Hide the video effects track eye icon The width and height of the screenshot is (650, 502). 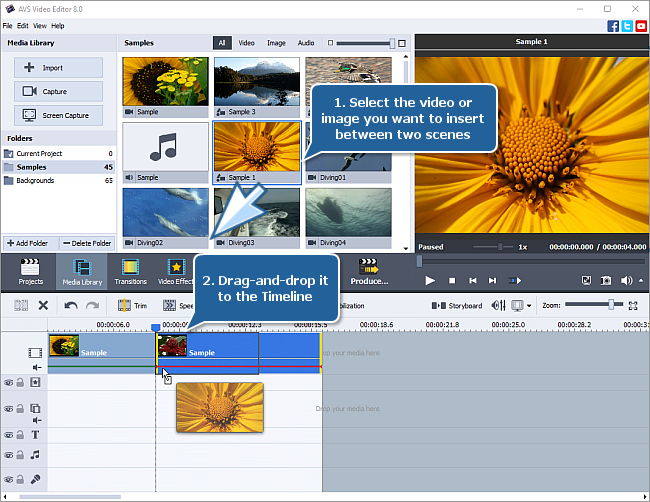(9, 382)
